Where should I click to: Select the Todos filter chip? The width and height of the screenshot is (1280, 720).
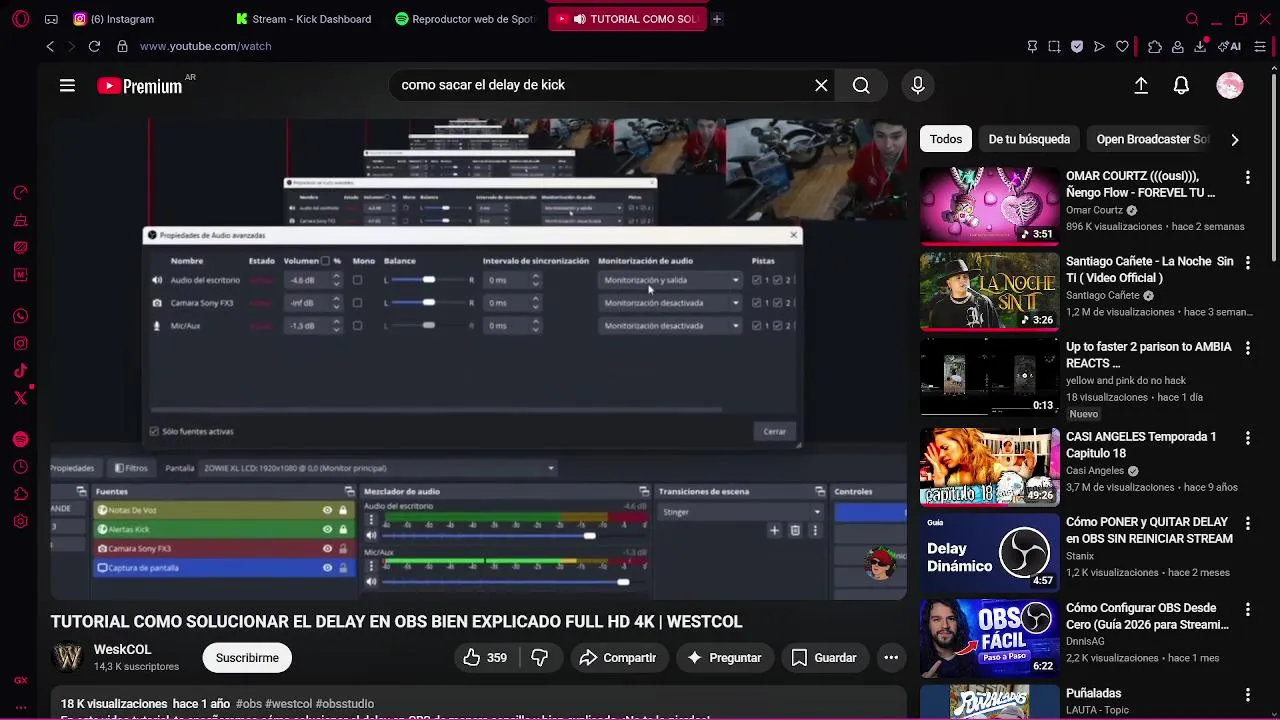tap(946, 139)
